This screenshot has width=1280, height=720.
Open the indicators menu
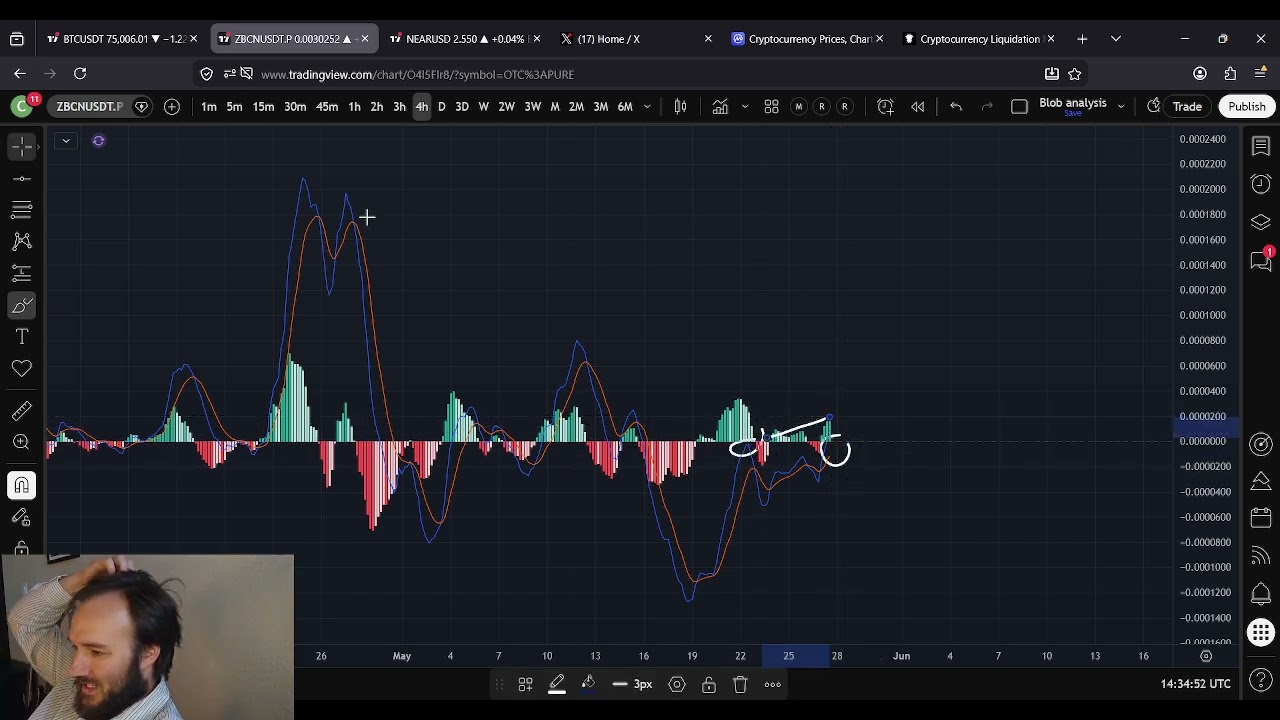pyautogui.click(x=720, y=107)
